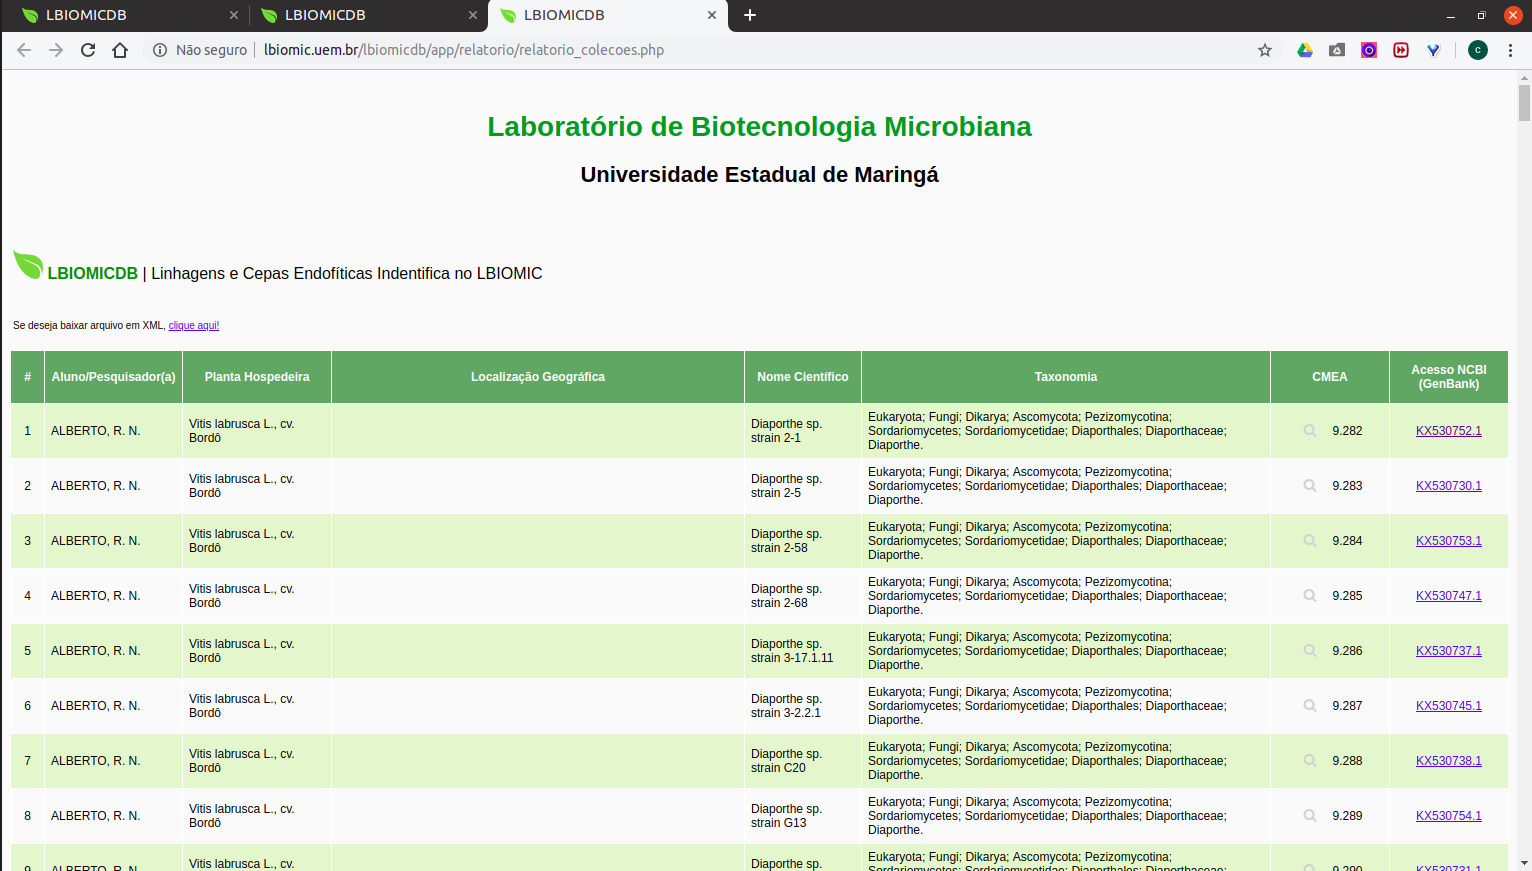Click the magnifier icon for CMEA 9.289
The height and width of the screenshot is (871, 1532).
1310,816
